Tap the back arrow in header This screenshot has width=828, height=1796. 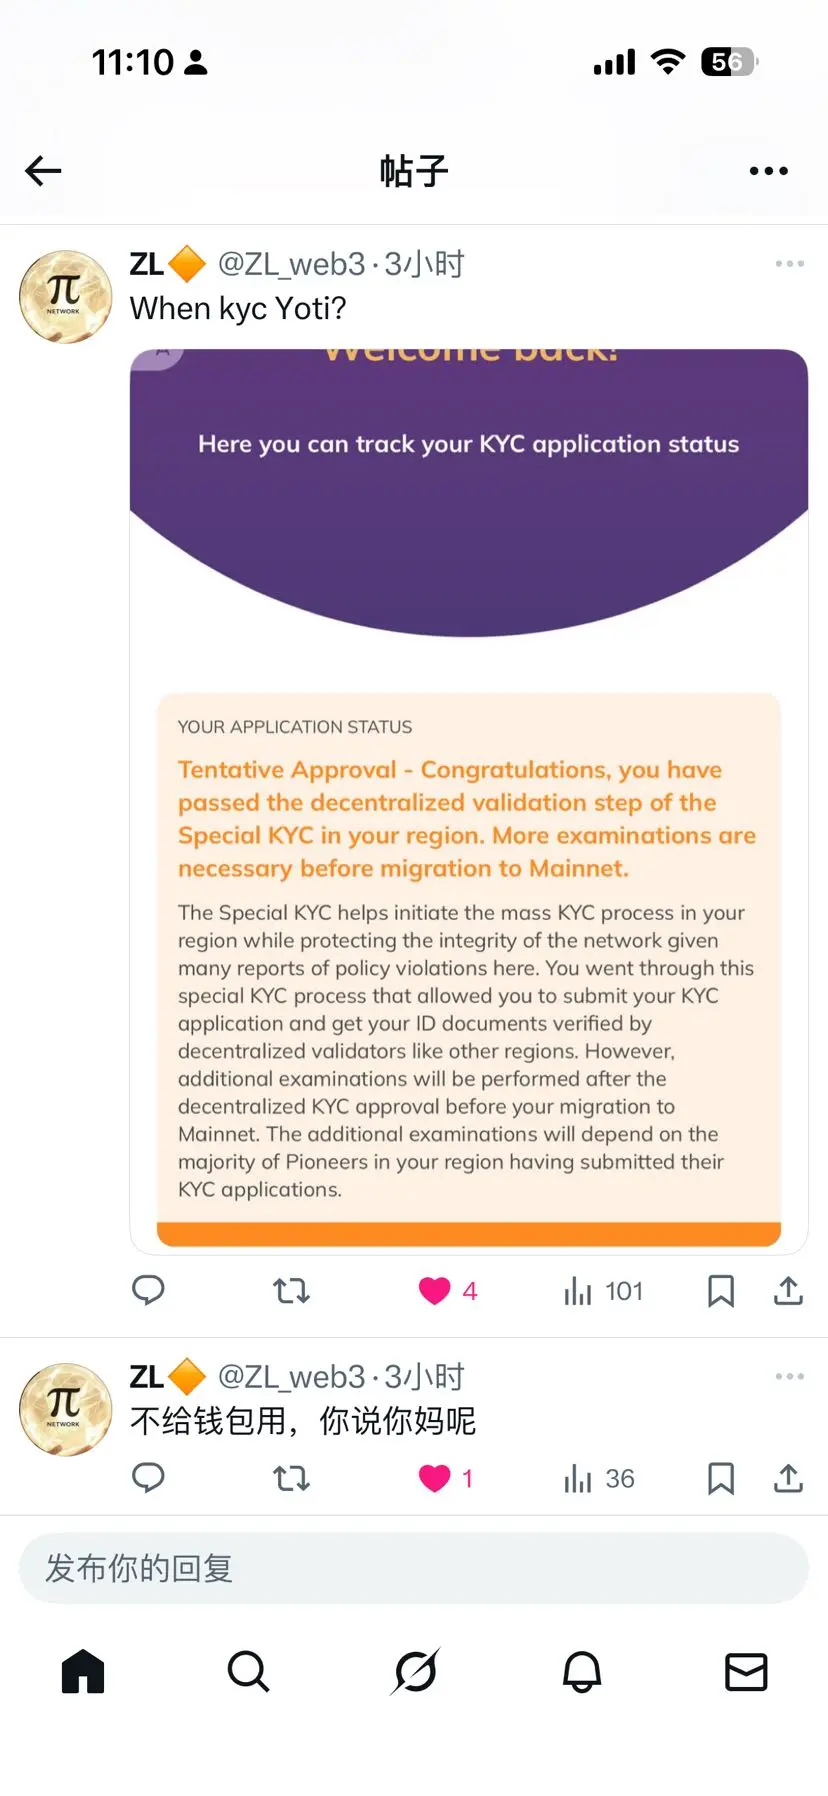click(x=43, y=171)
